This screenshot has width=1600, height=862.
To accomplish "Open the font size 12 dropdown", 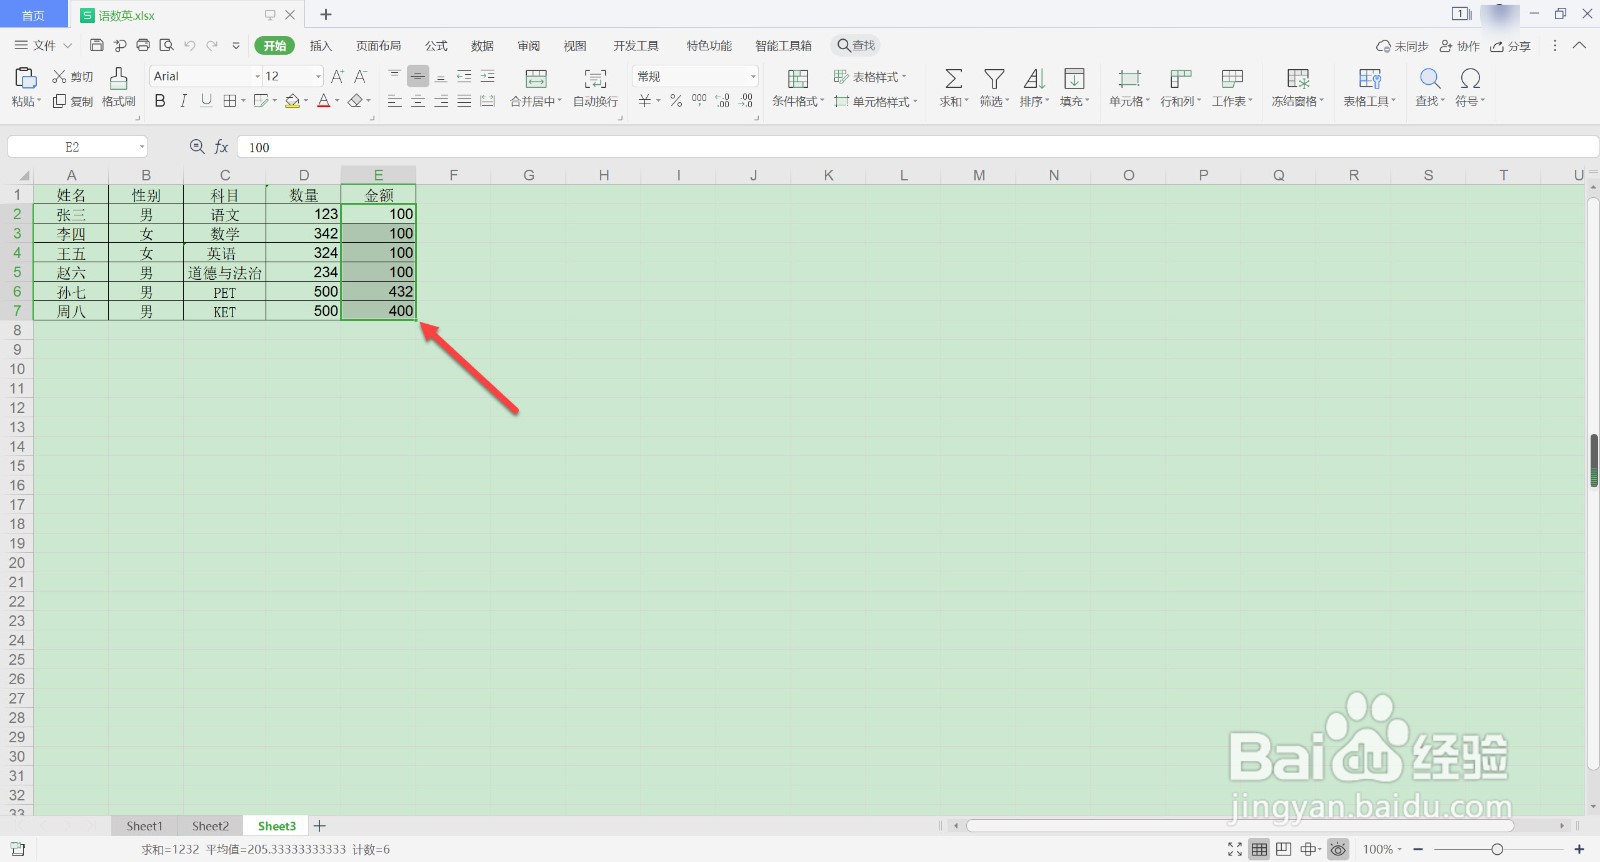I will (x=318, y=76).
